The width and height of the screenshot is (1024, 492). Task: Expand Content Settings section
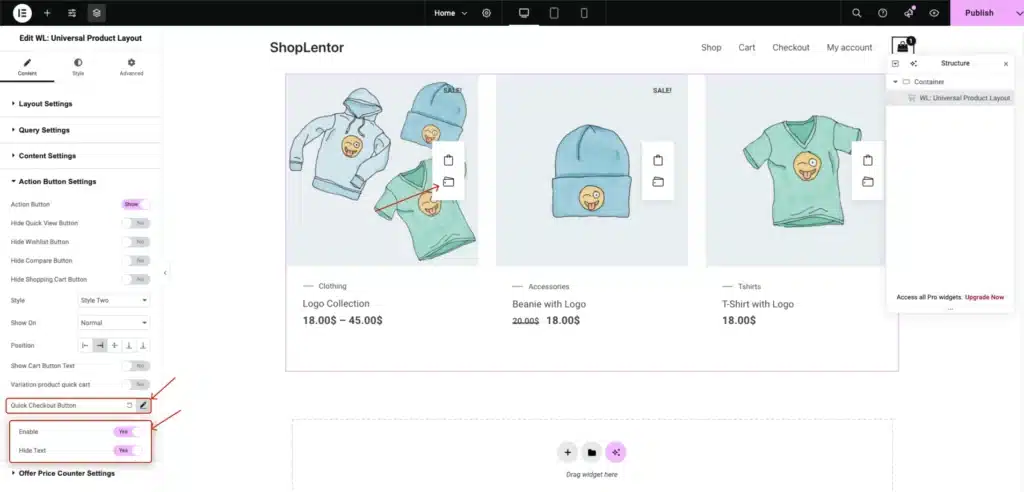coord(80,156)
